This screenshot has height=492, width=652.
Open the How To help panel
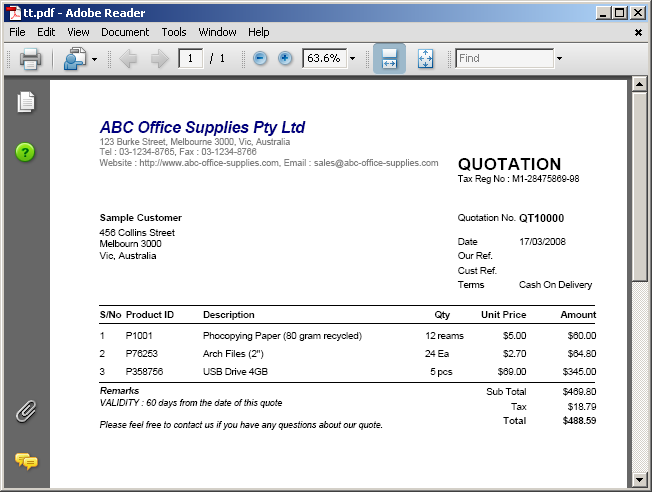26,152
